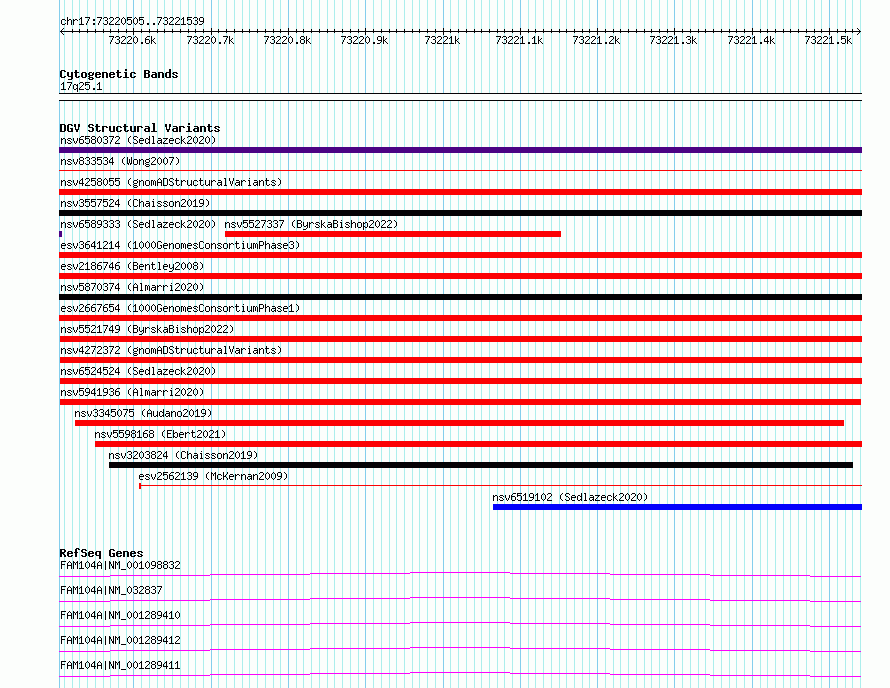Click the 73221.1k ruler mark
The height and width of the screenshot is (688, 890).
click(x=519, y=40)
